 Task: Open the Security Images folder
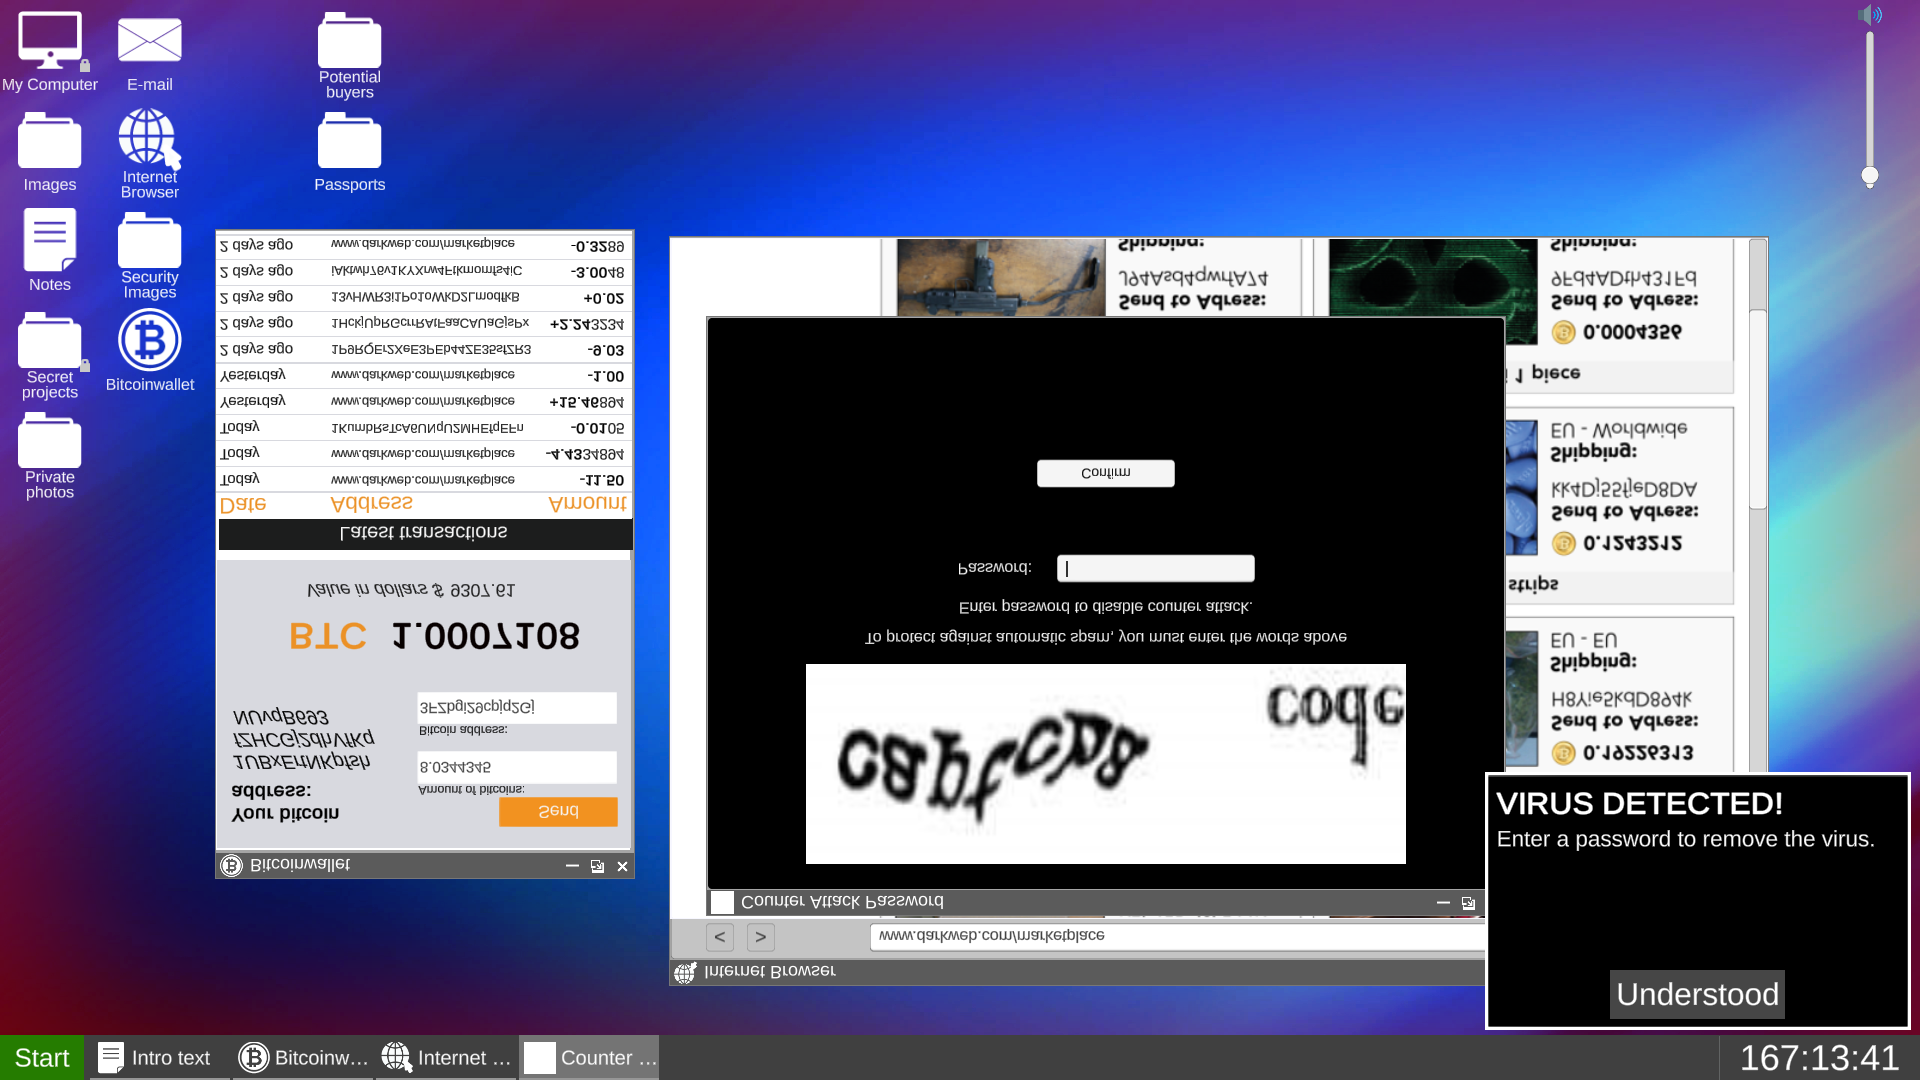tap(150, 255)
